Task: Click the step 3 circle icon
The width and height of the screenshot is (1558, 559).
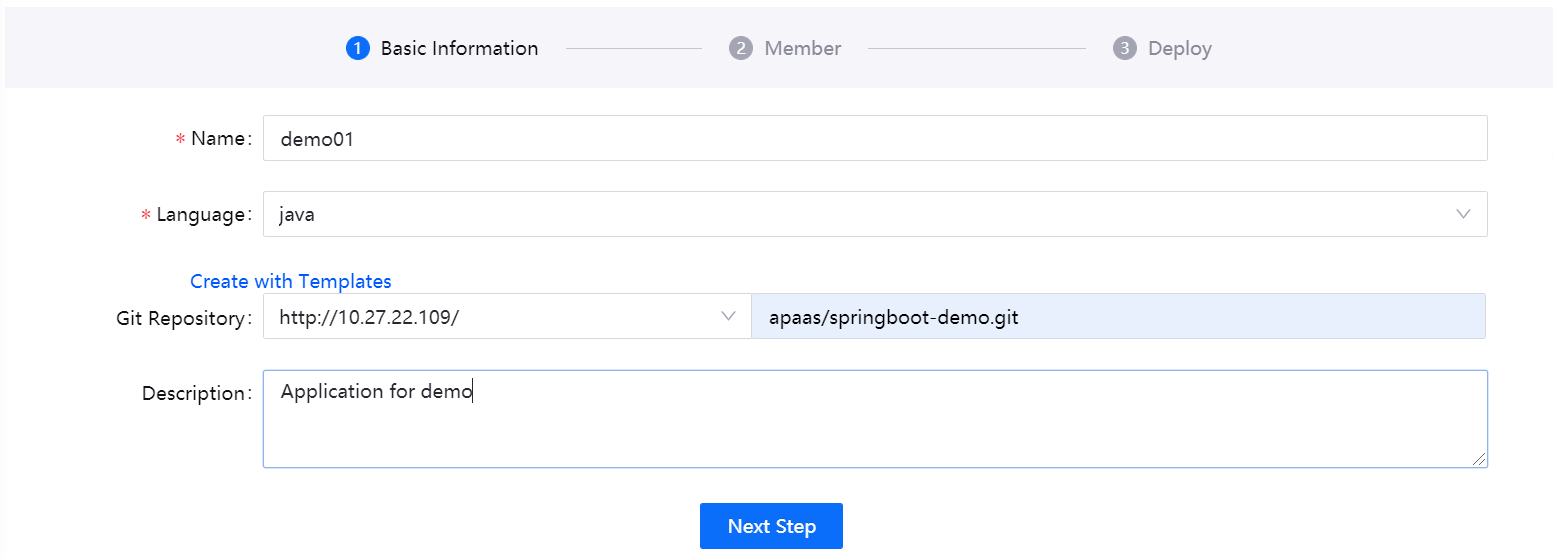Action: pos(1124,48)
